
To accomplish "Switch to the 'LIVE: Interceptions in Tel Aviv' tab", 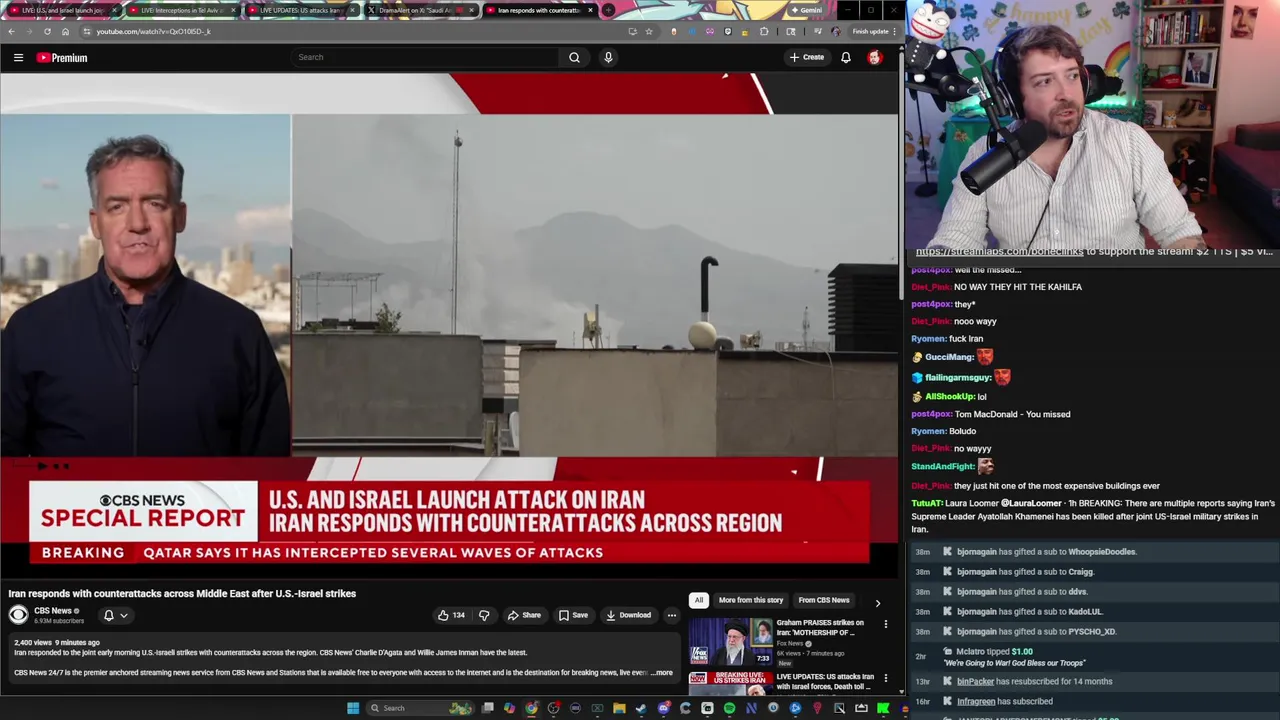I will click(x=182, y=10).
